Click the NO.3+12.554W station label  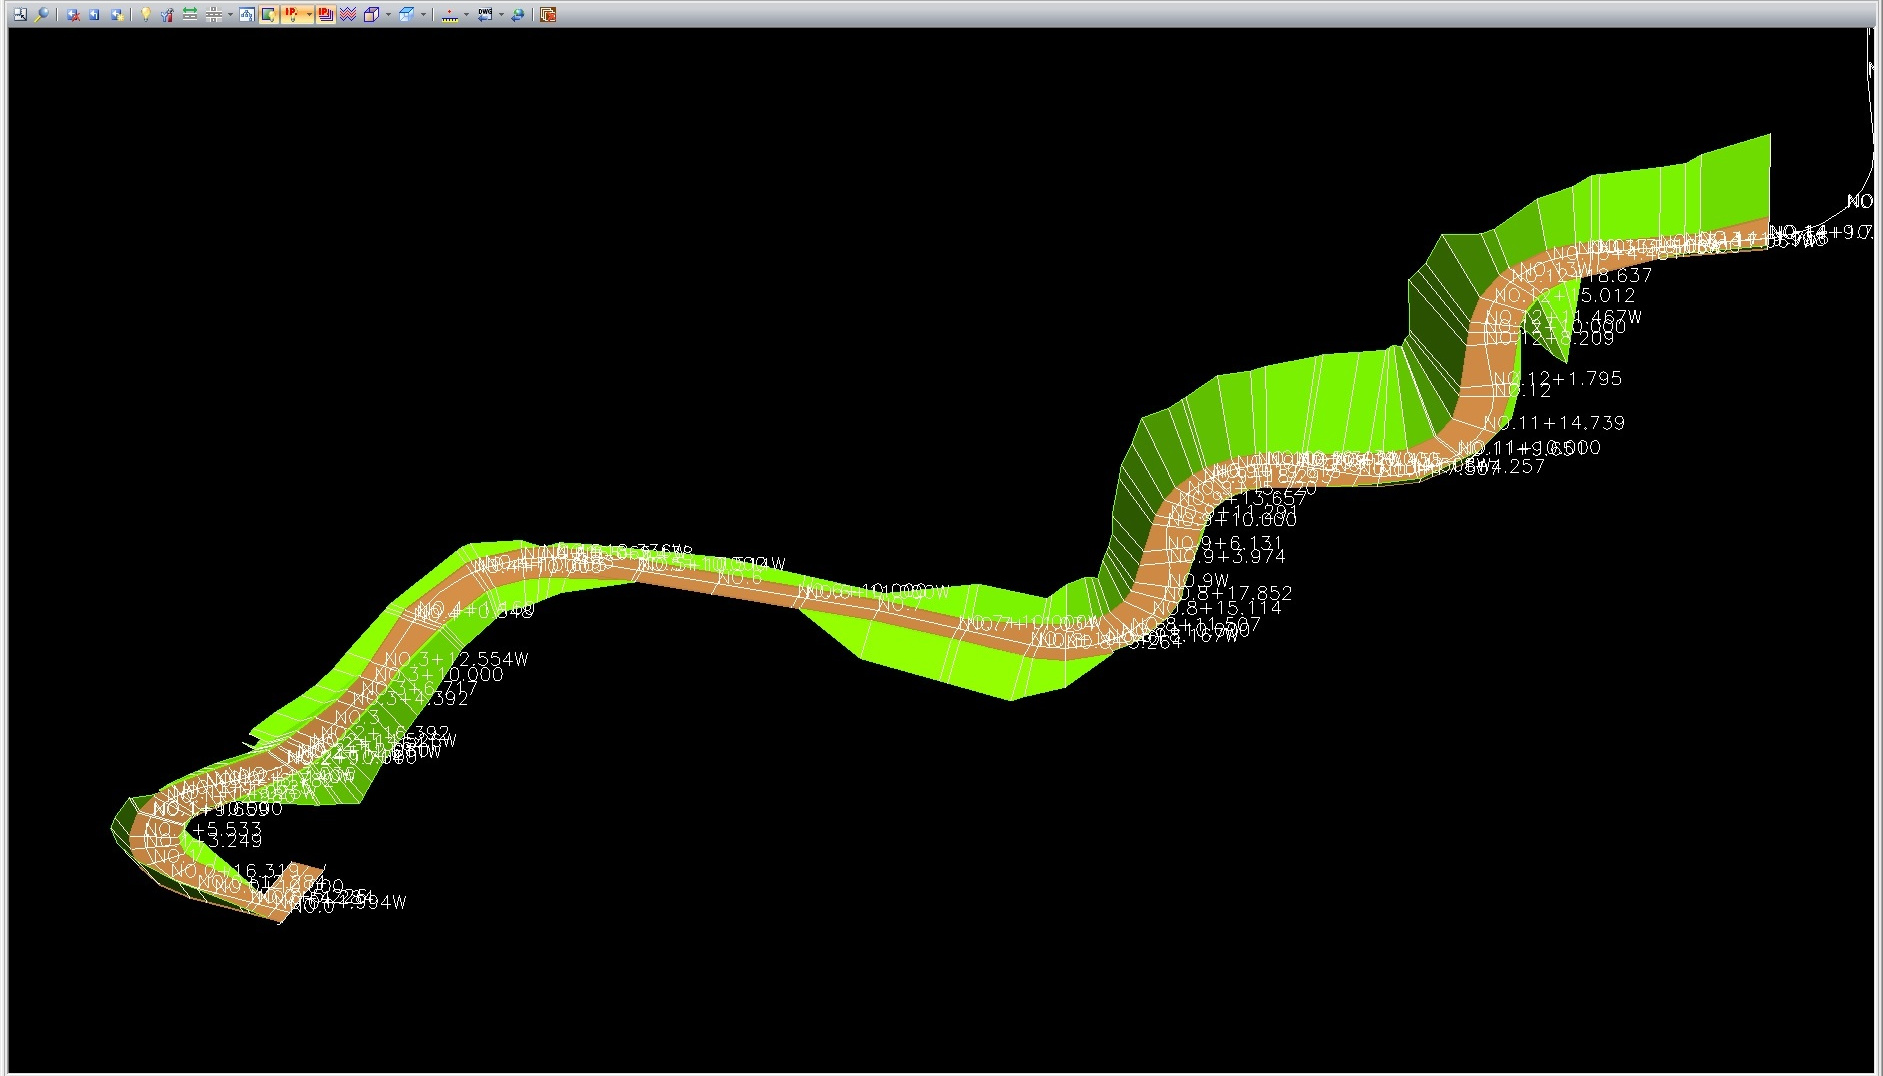point(456,659)
